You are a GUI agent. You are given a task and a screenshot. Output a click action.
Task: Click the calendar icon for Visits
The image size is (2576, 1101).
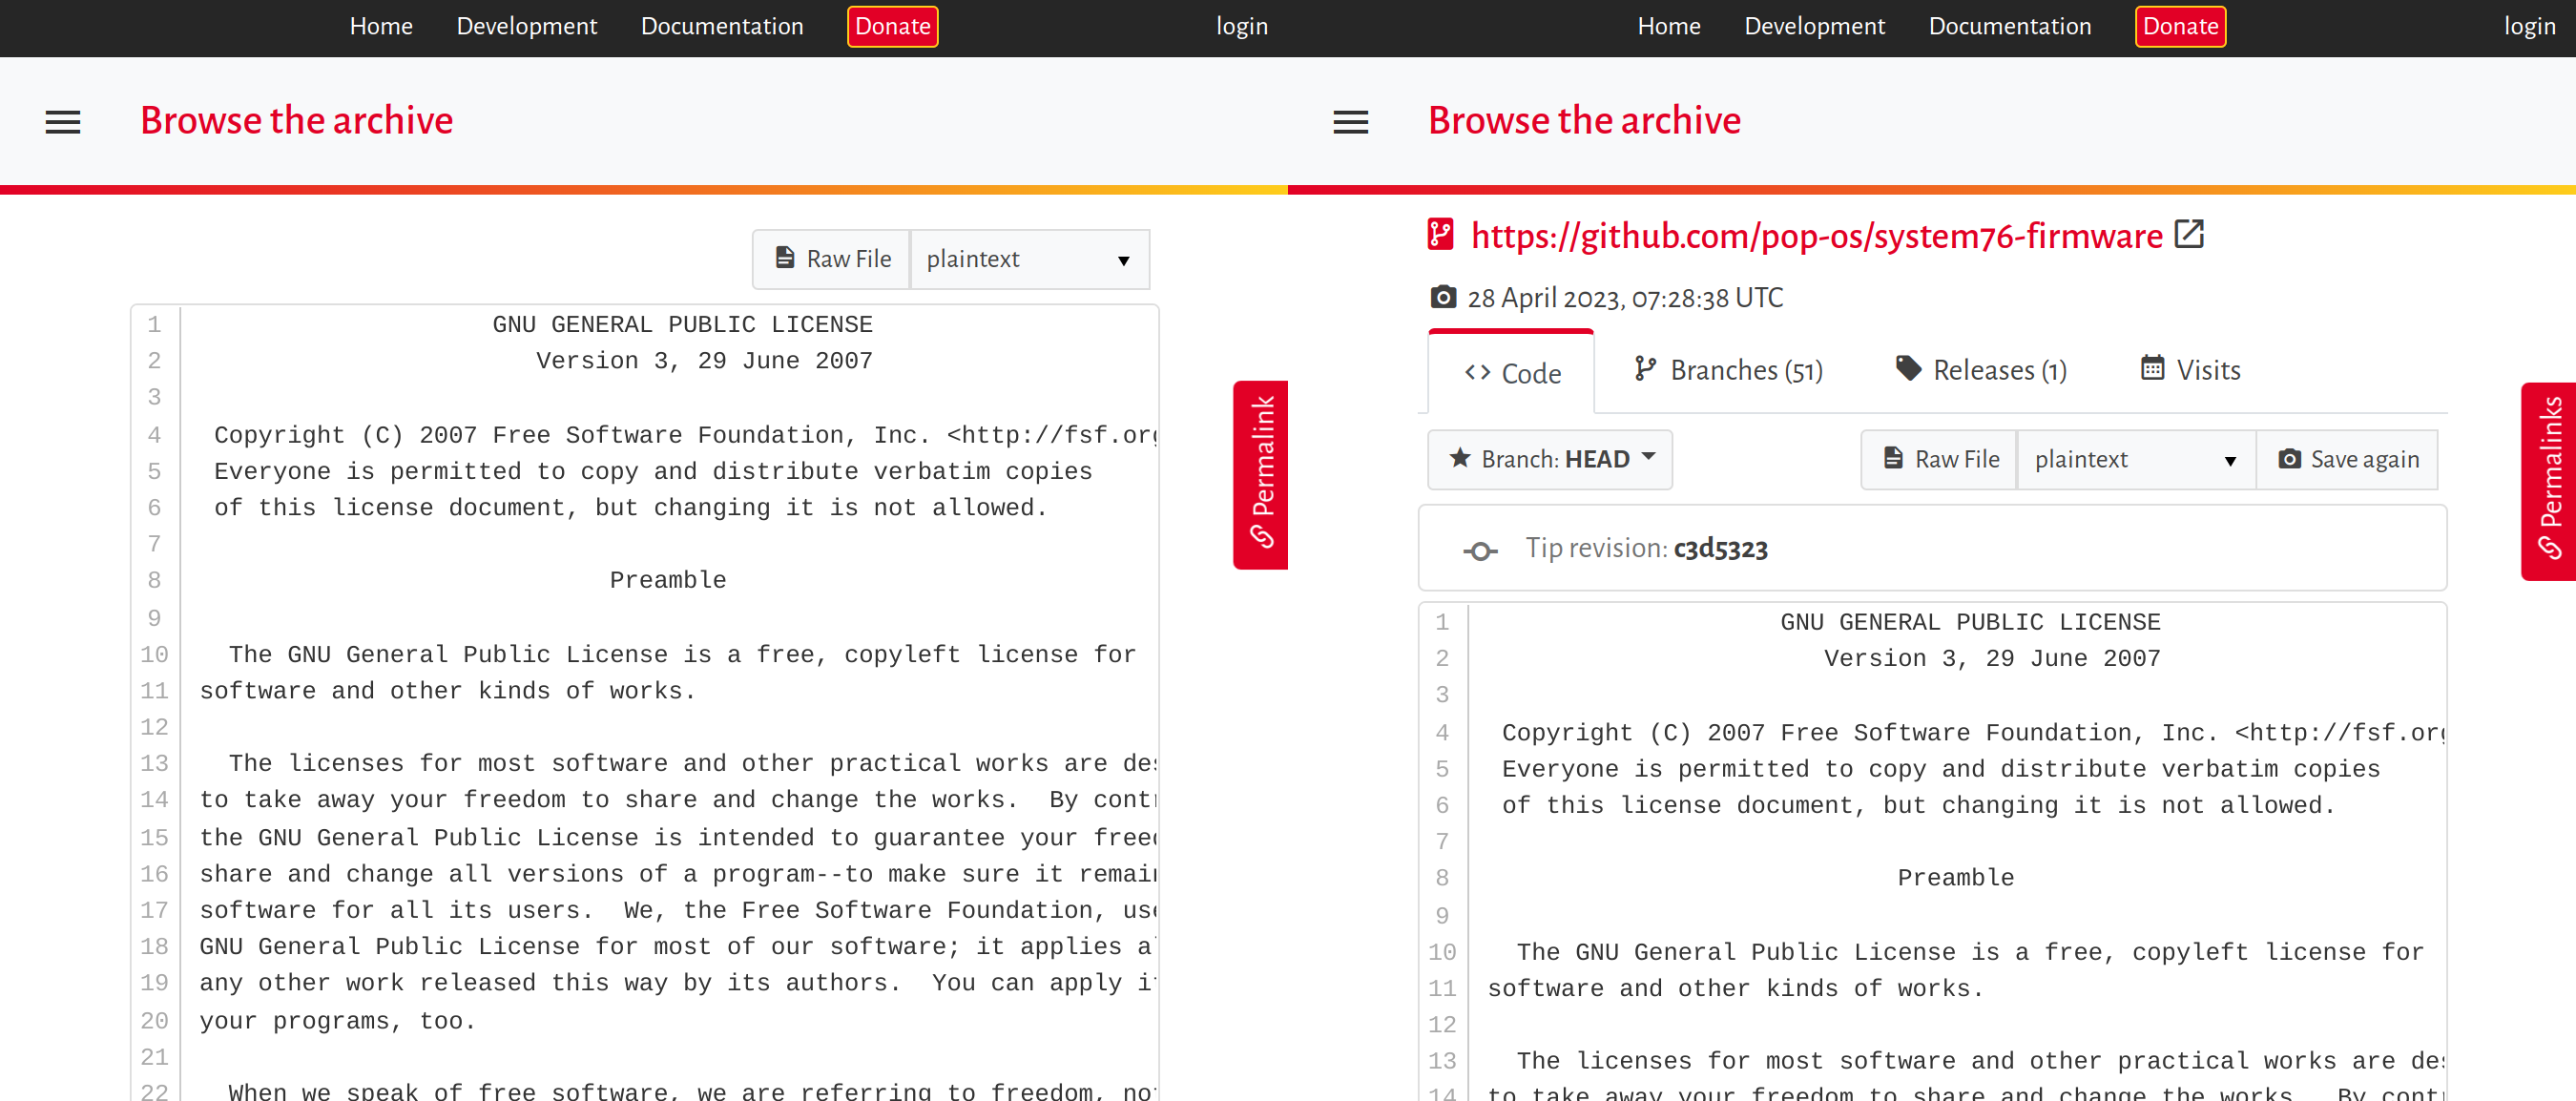coord(2153,368)
